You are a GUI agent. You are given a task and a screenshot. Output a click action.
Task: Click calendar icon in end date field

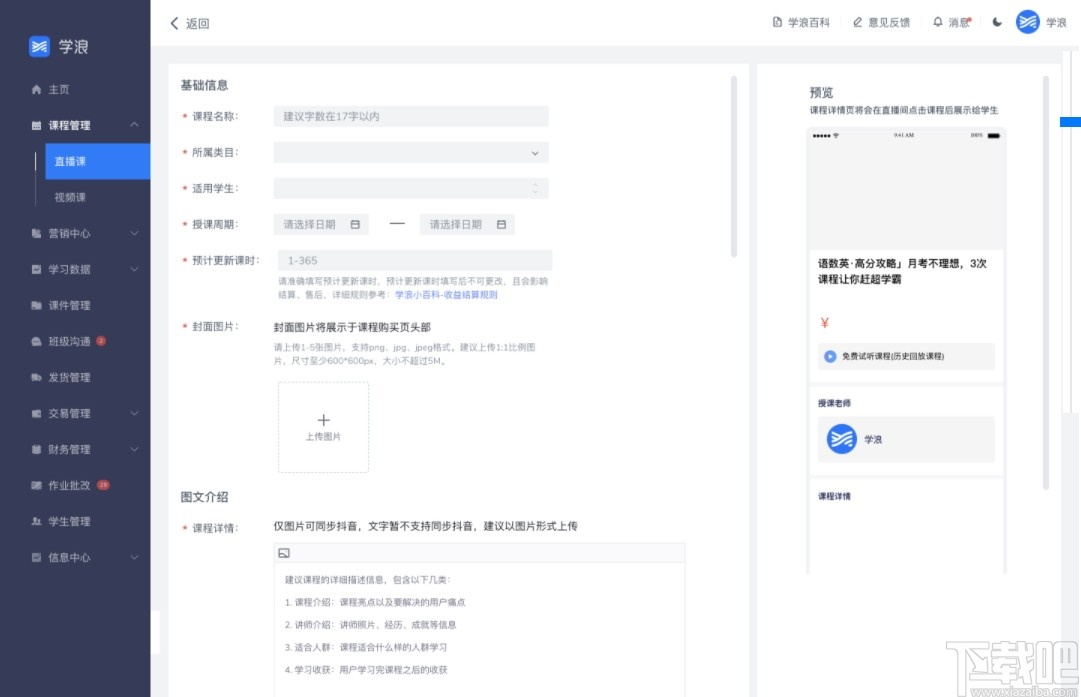click(501, 225)
